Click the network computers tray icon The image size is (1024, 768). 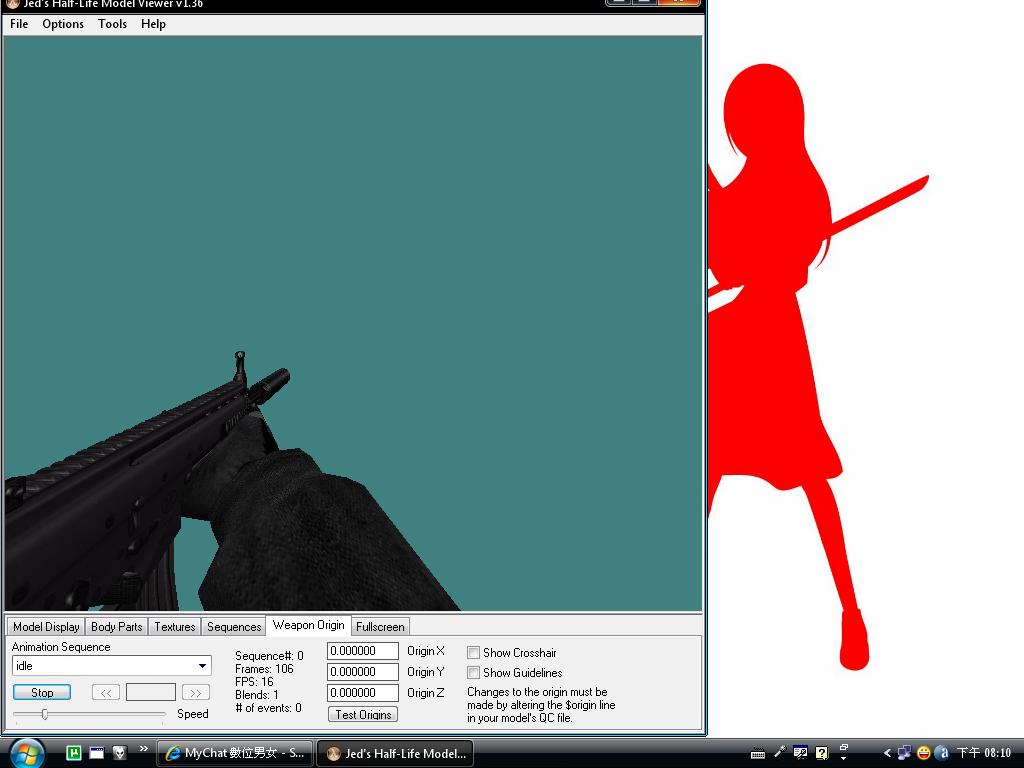pos(904,753)
